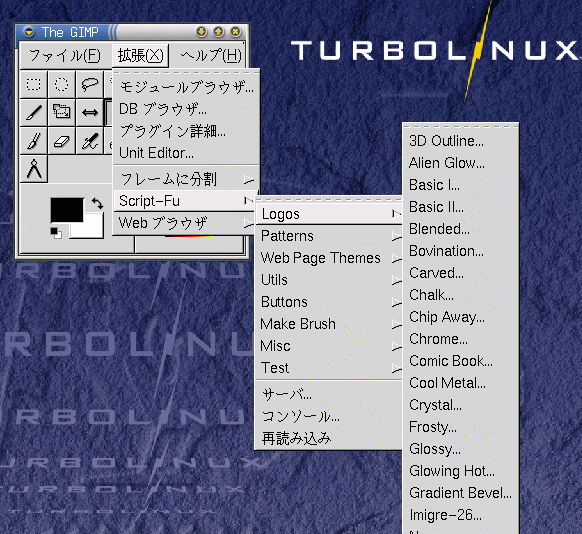Expand the Script-Fu submenu

click(x=186, y=201)
